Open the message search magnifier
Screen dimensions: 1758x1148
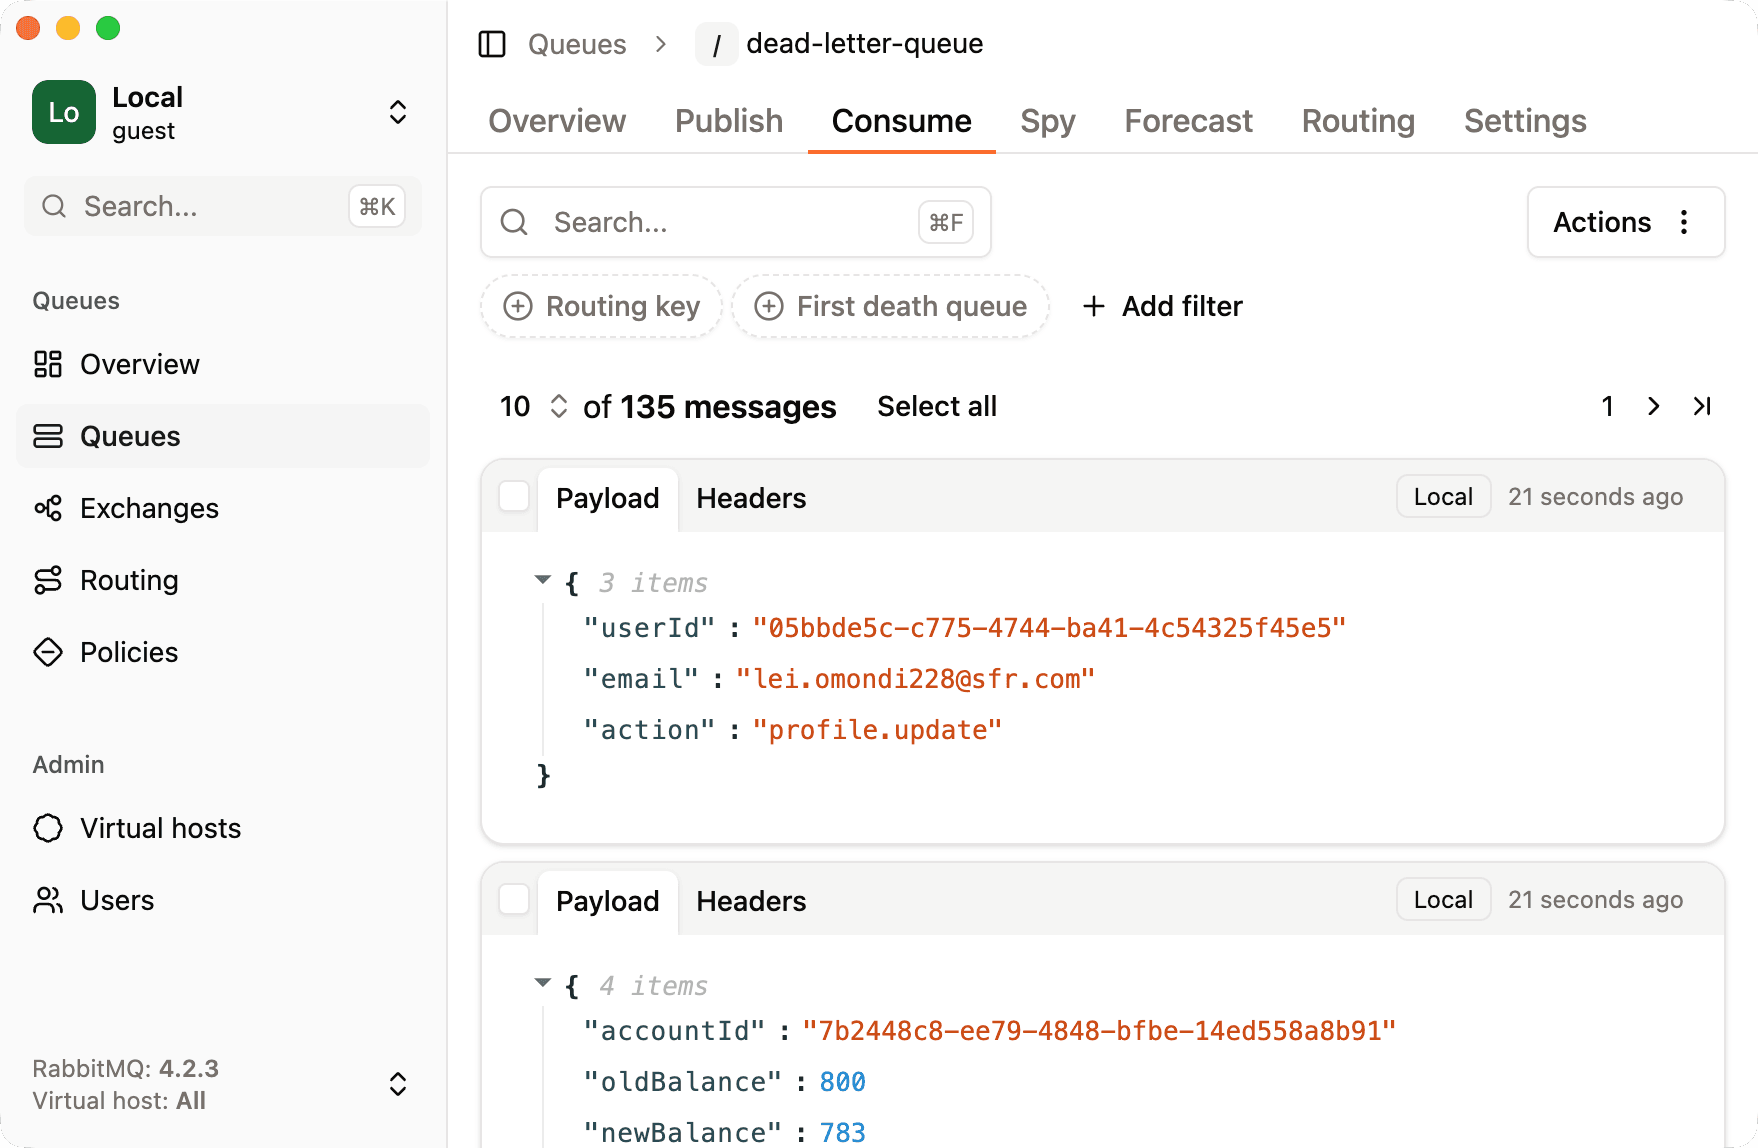(x=514, y=222)
